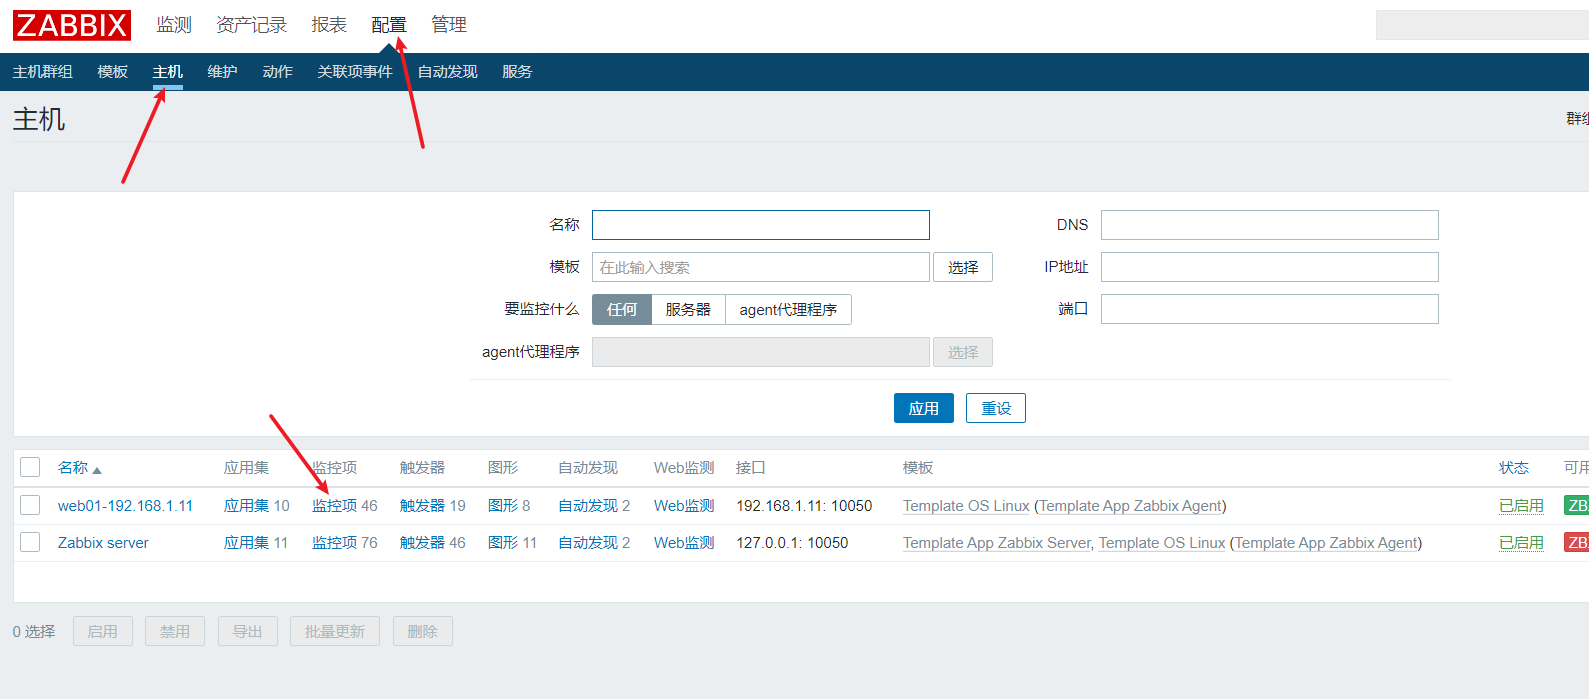Select agent代理程序 monitoring option
The height and width of the screenshot is (699, 1589).
click(788, 310)
